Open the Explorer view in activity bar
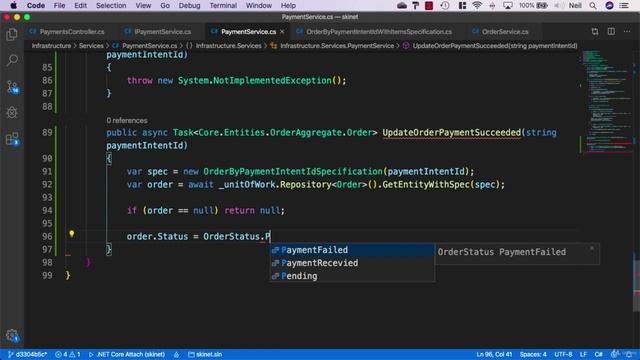Image resolution: width=640 pixels, height=360 pixels. (x=12, y=35)
